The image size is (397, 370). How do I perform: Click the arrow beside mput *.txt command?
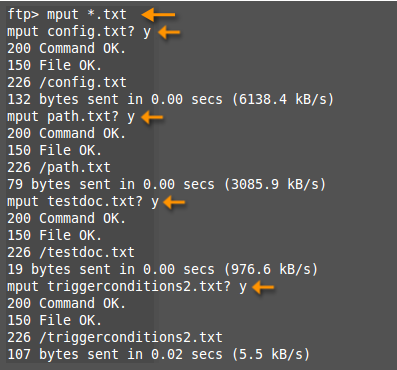click(x=159, y=15)
